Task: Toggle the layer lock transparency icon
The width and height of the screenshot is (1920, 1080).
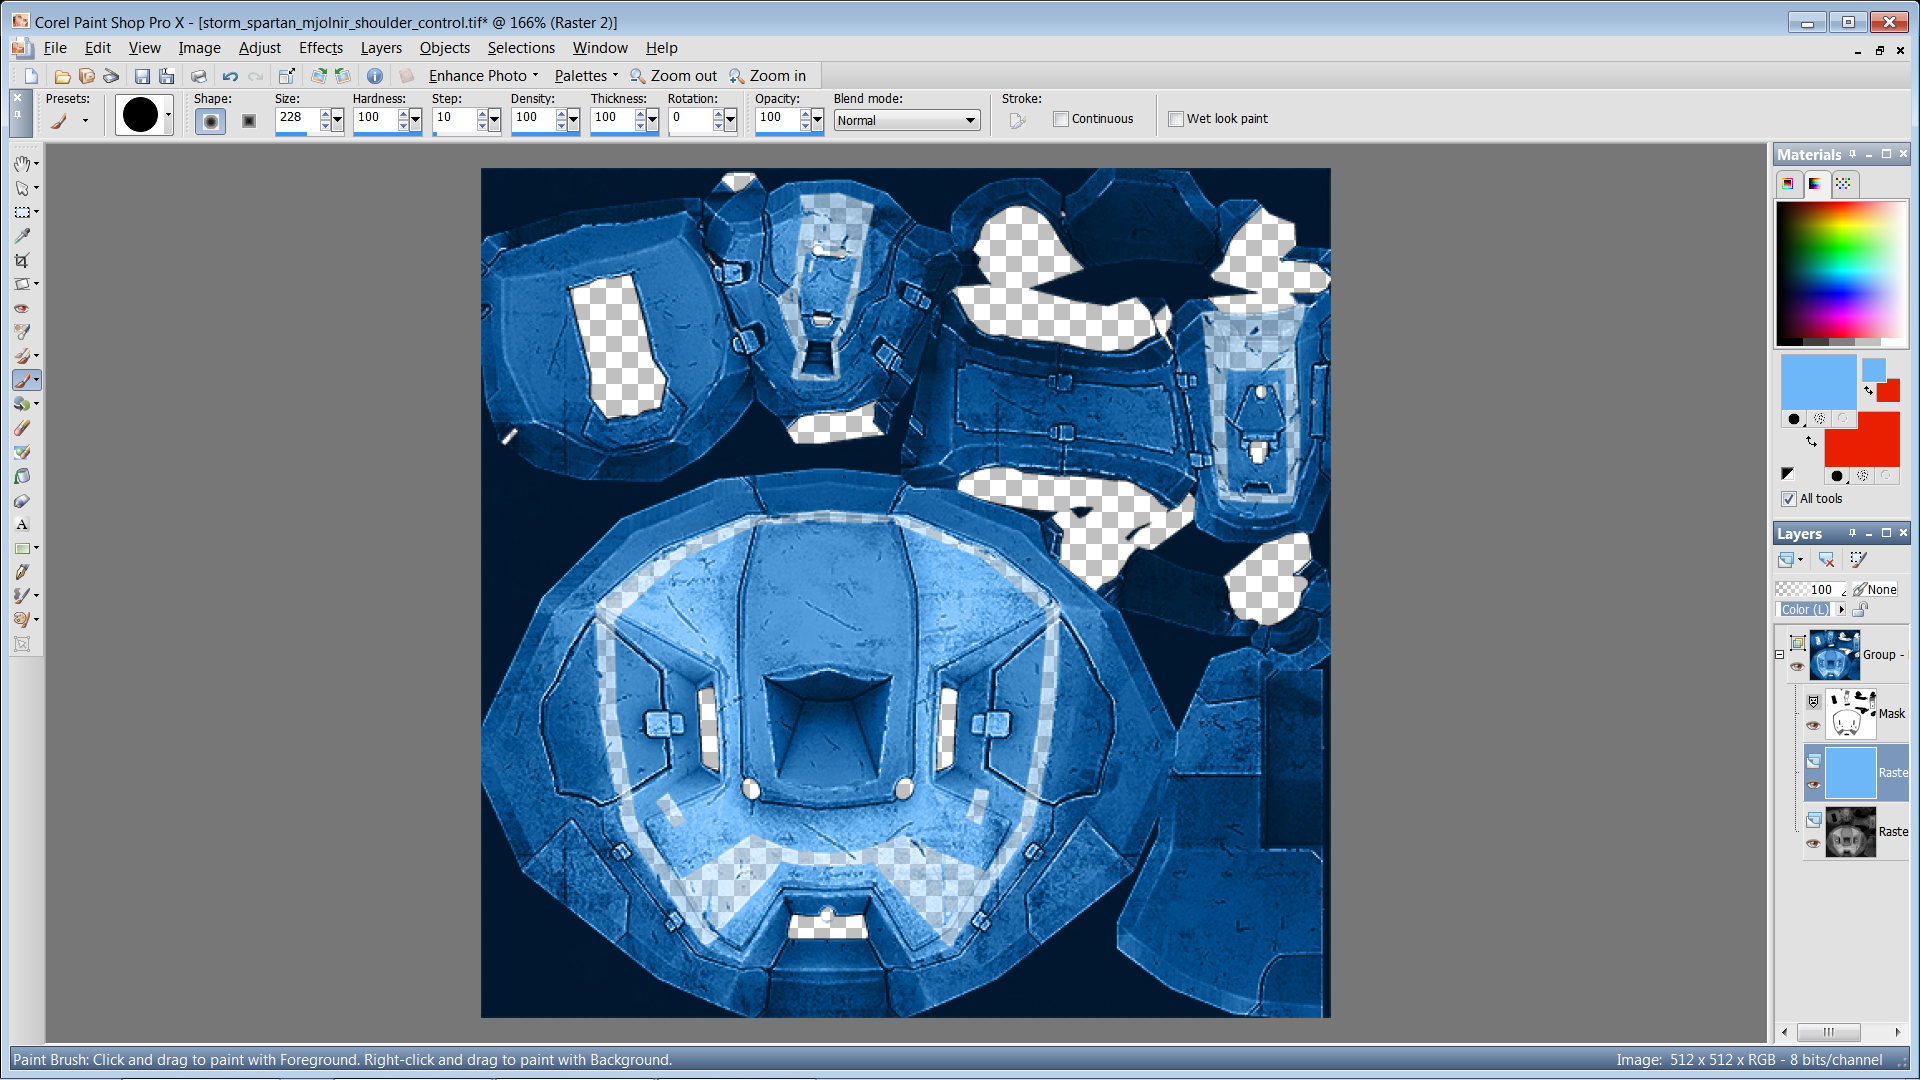Action: tap(1860, 610)
